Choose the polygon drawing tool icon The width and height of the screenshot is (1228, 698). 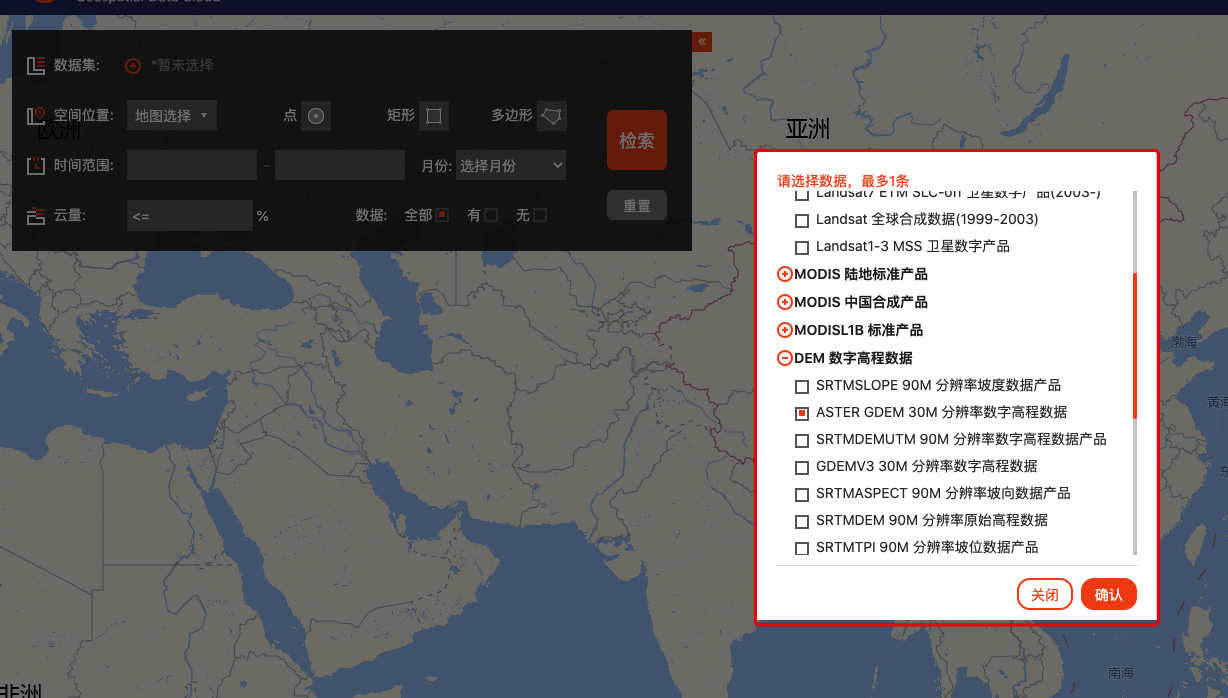tap(552, 116)
